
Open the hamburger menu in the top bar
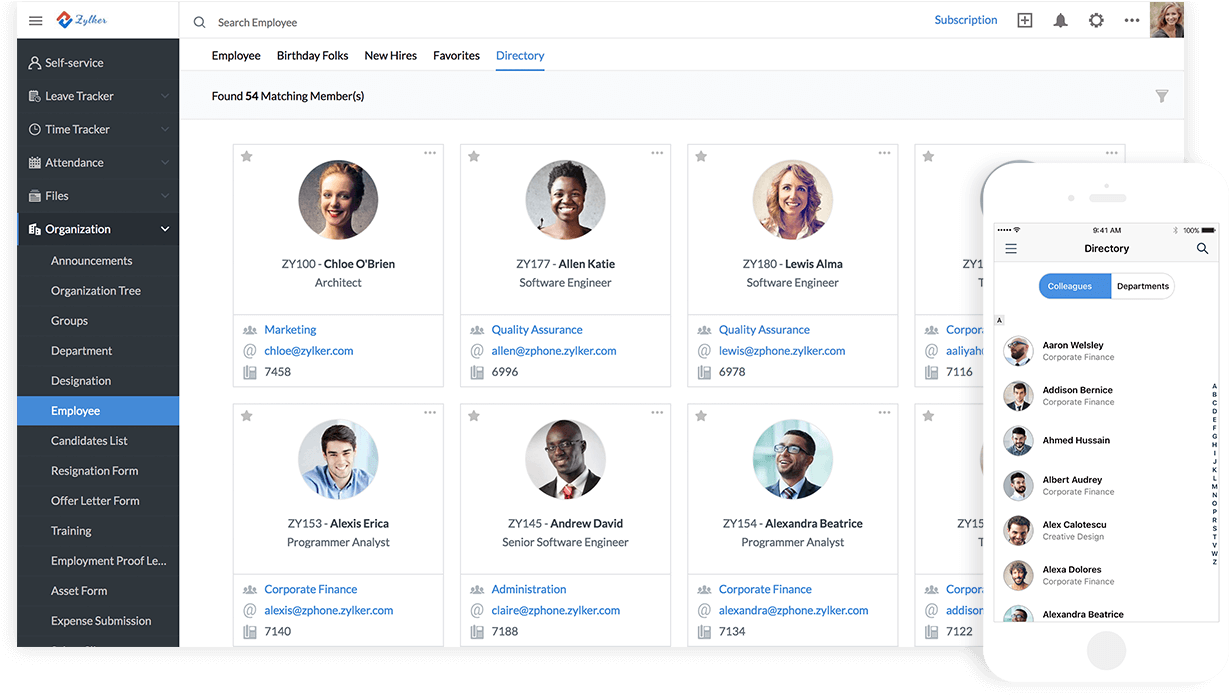[x=35, y=20]
